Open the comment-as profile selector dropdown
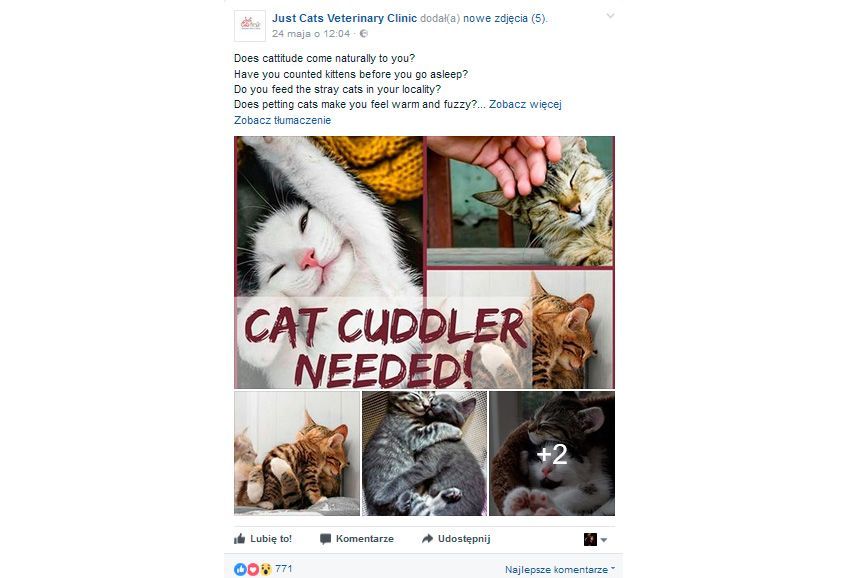848x578 pixels. pyautogui.click(x=595, y=539)
